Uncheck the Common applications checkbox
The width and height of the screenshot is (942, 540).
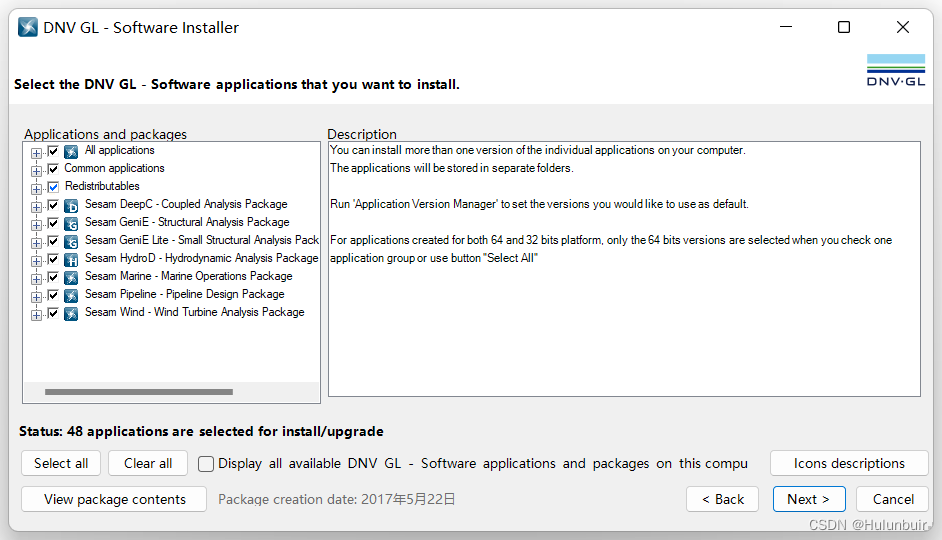click(53, 169)
